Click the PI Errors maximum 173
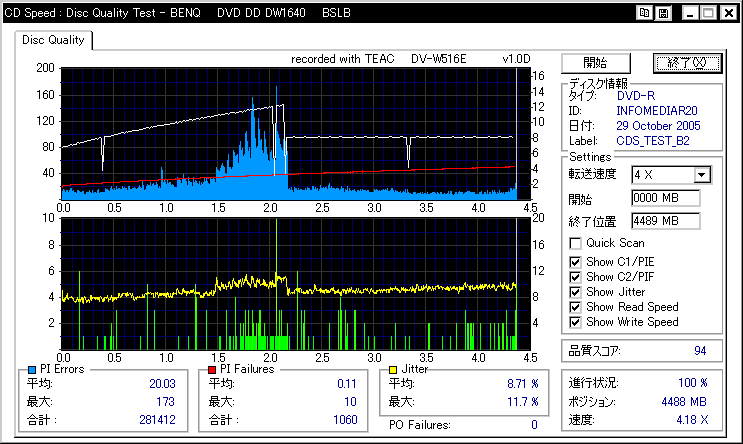Screen dimensions: 743x444 pyautogui.click(x=165, y=402)
